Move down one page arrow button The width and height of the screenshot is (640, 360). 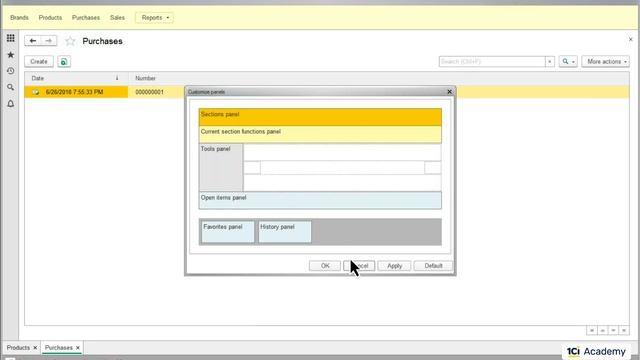point(613,330)
